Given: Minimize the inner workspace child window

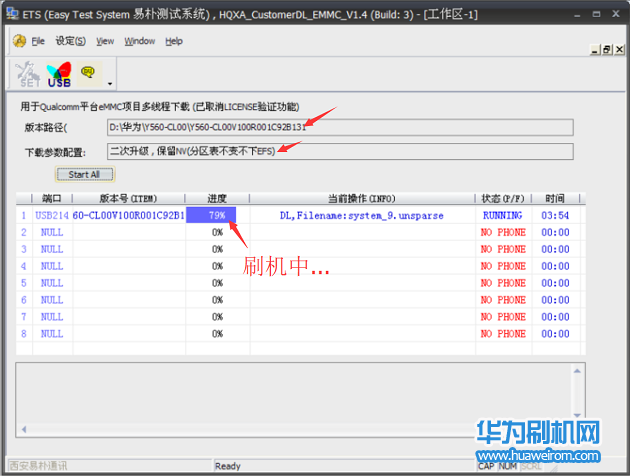Looking at the screenshot, I should click(x=595, y=49).
